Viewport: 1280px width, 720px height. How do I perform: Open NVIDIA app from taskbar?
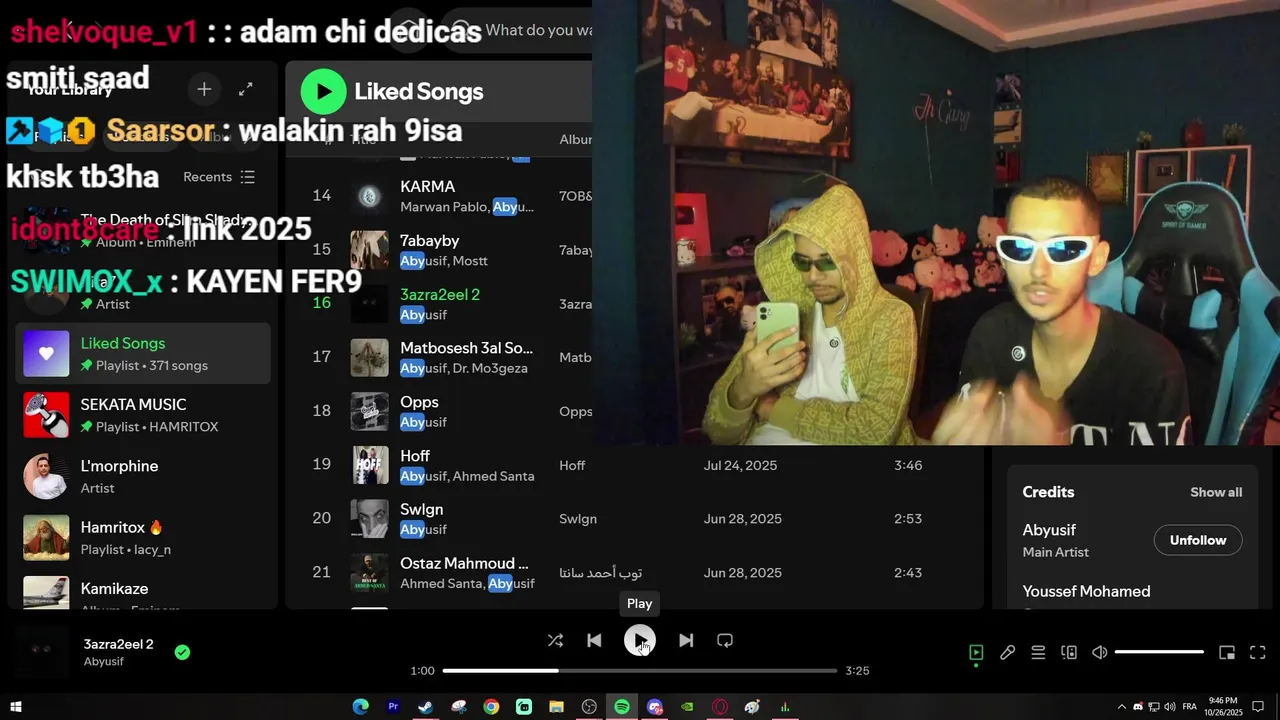tap(687, 707)
